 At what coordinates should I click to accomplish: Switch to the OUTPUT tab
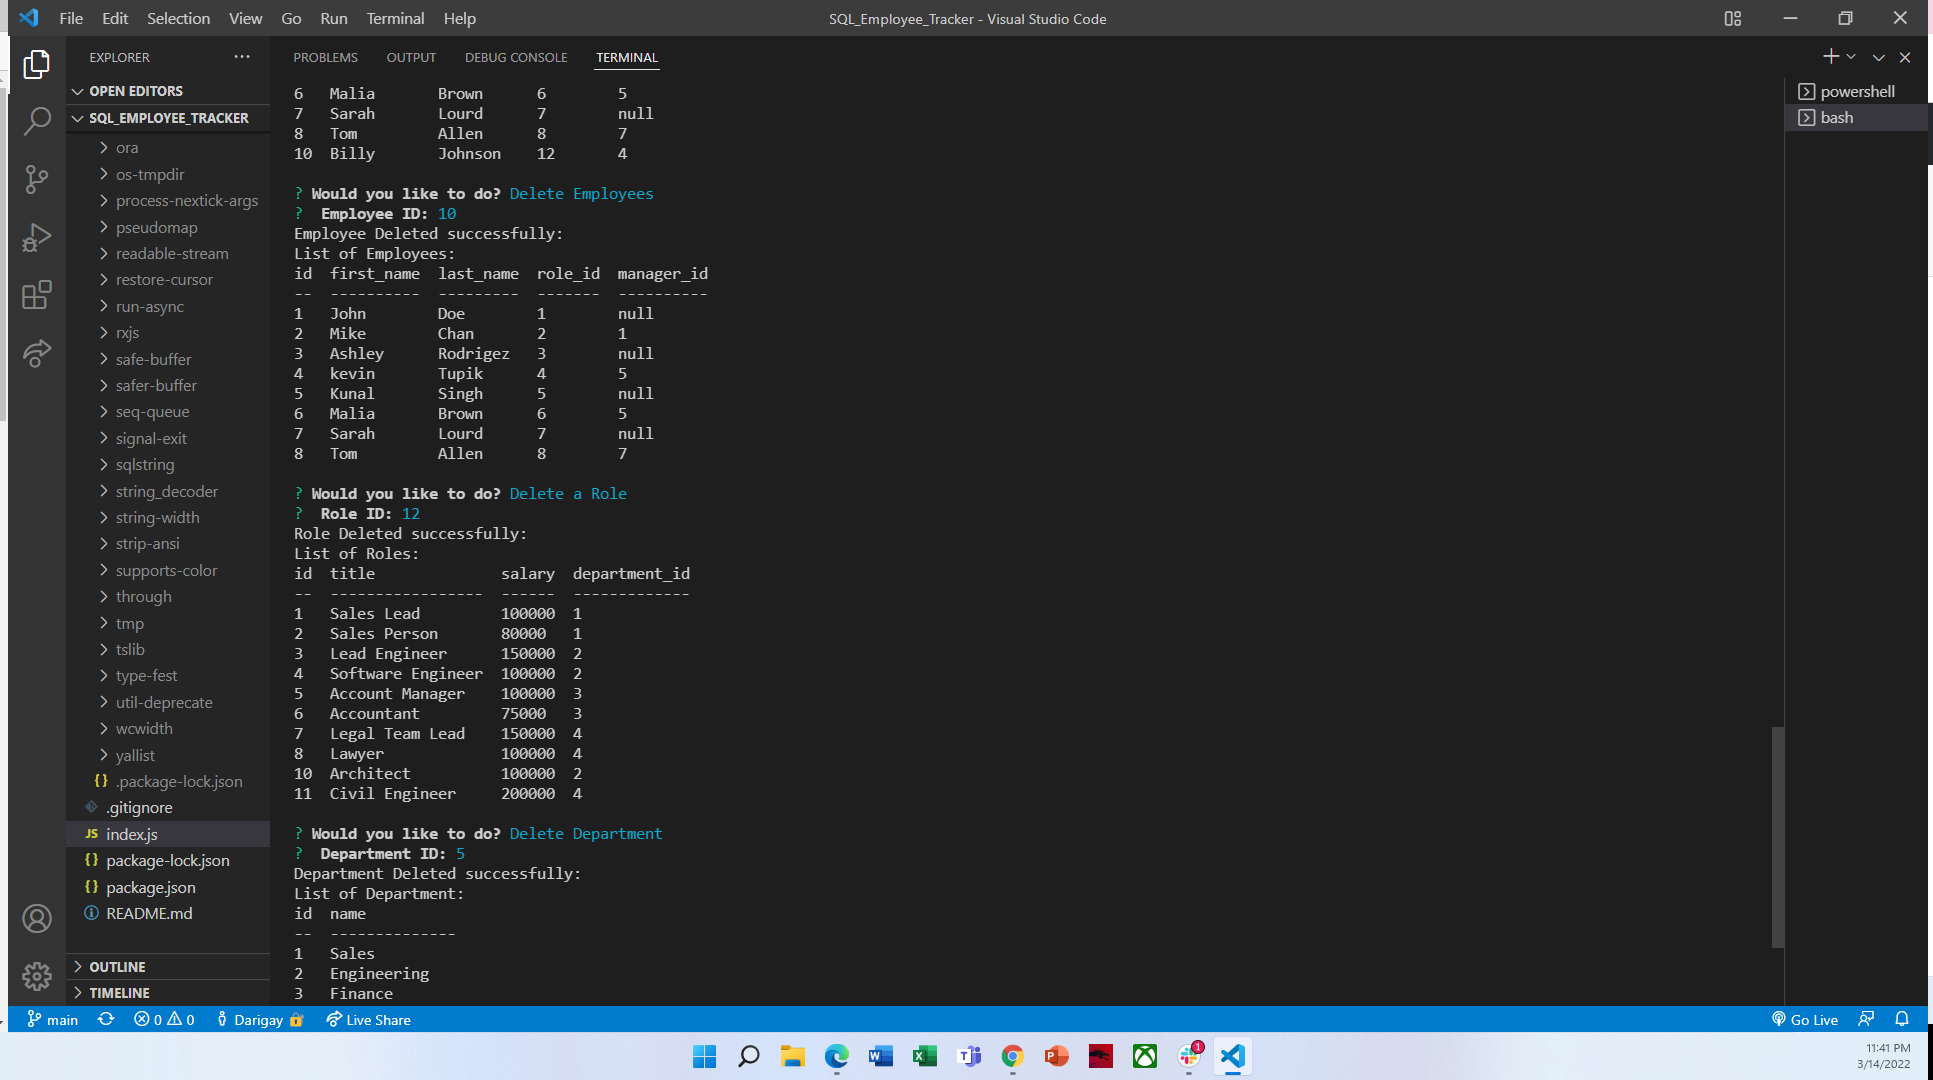(411, 57)
